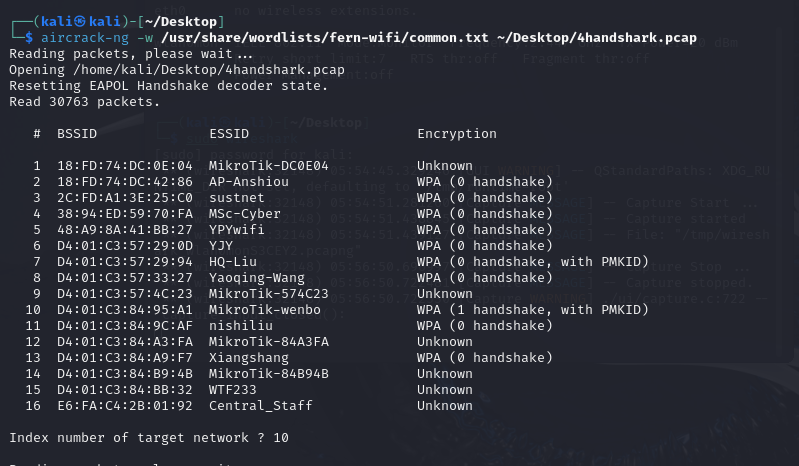The height and width of the screenshot is (466, 799).
Task: Click the aircrack-ng command text
Action: pos(85,38)
